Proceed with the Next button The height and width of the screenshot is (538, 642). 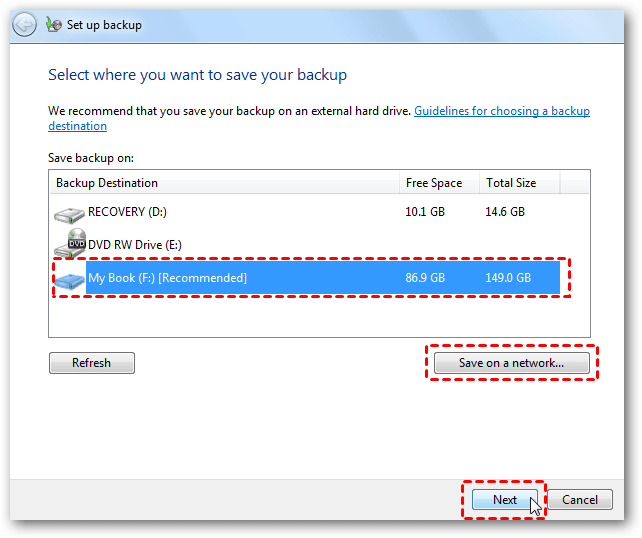pyautogui.click(x=505, y=500)
